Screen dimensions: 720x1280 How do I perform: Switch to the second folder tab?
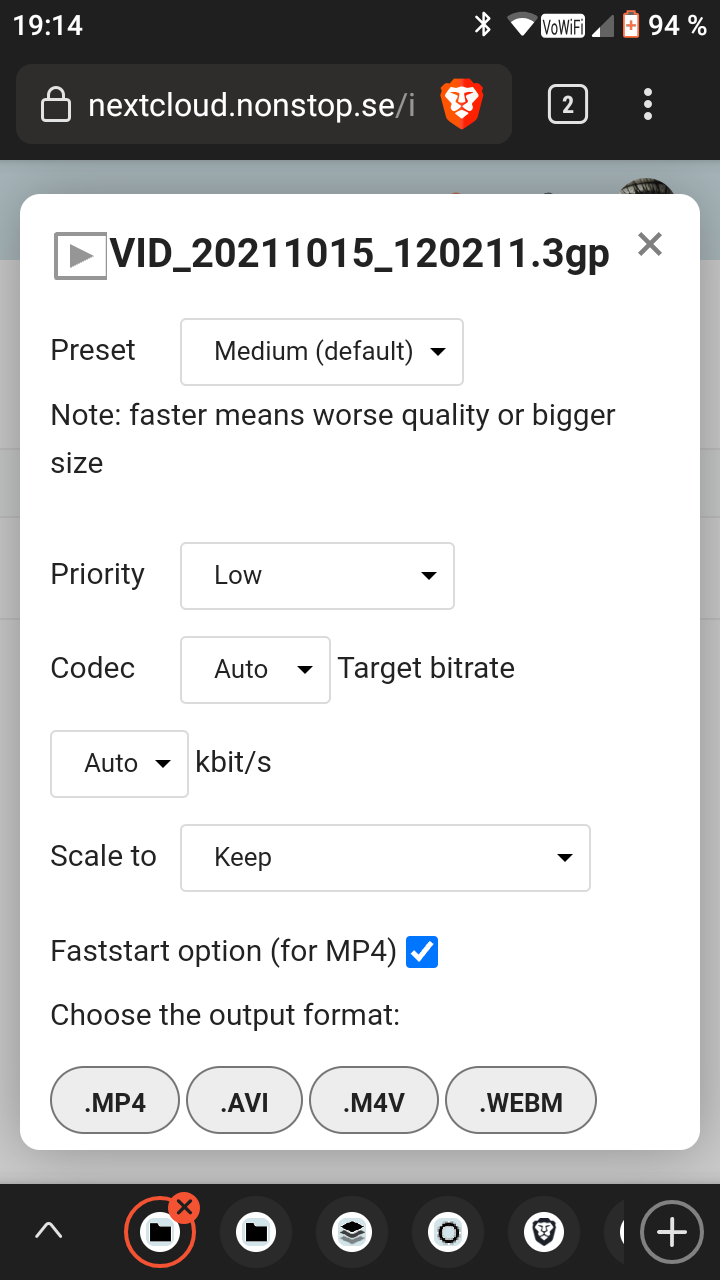pos(257,1233)
